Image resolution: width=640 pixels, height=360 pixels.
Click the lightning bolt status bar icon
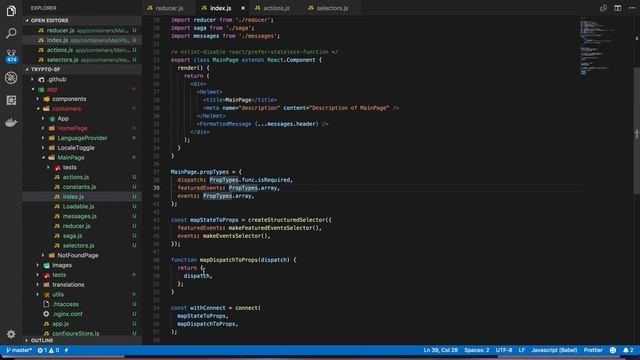pyautogui.click(x=67, y=350)
